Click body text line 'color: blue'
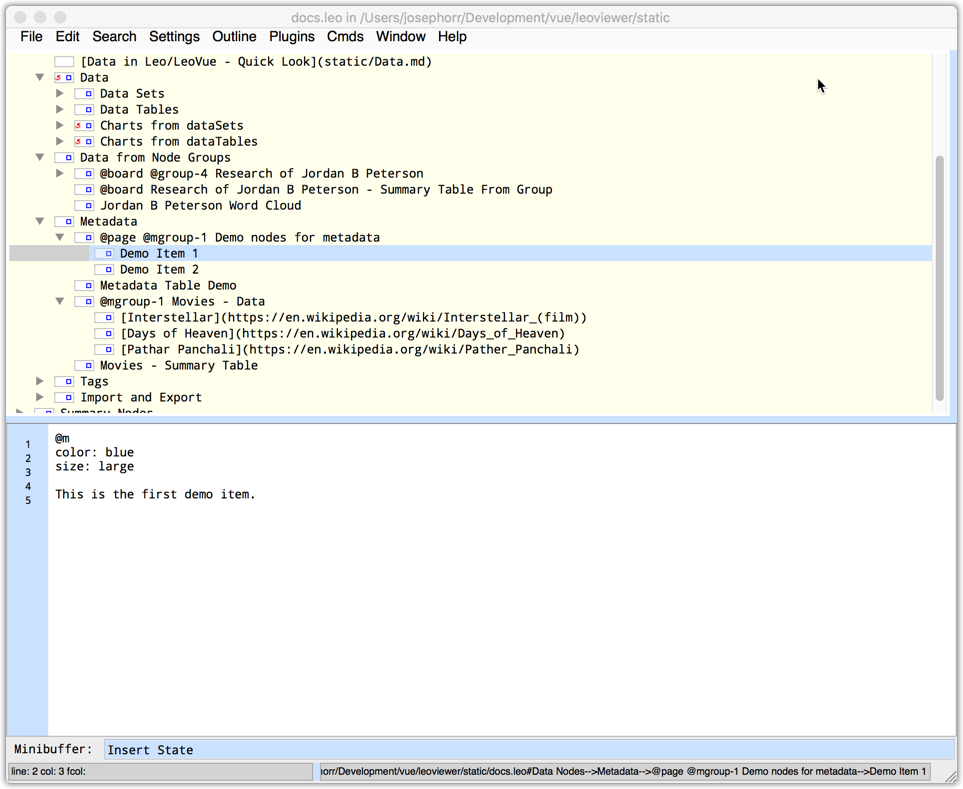Image resolution: width=963 pixels, height=789 pixels. tap(95, 453)
